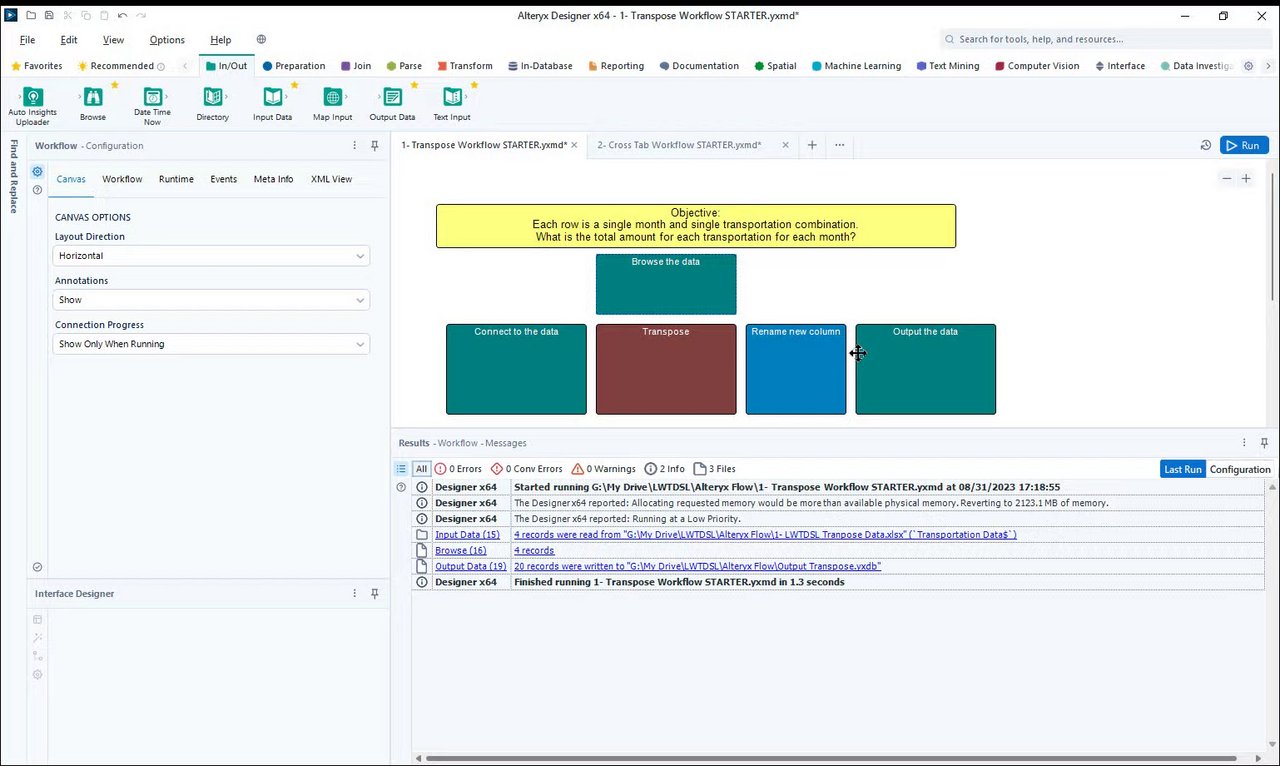Switch to Cross Tab Workflow STARTER tab
The width and height of the screenshot is (1280, 766).
click(x=679, y=145)
